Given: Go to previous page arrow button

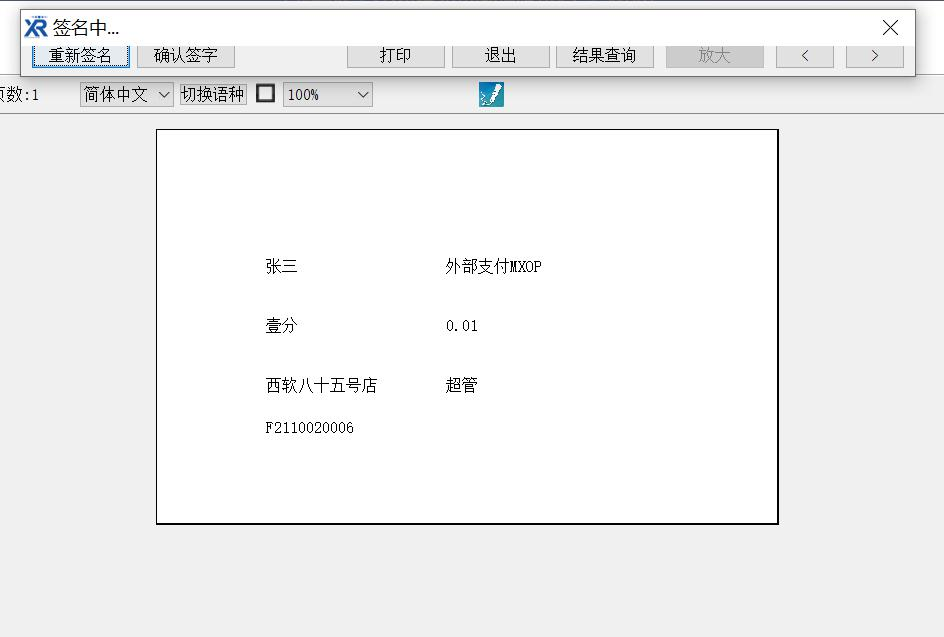Looking at the screenshot, I should click(x=805, y=56).
